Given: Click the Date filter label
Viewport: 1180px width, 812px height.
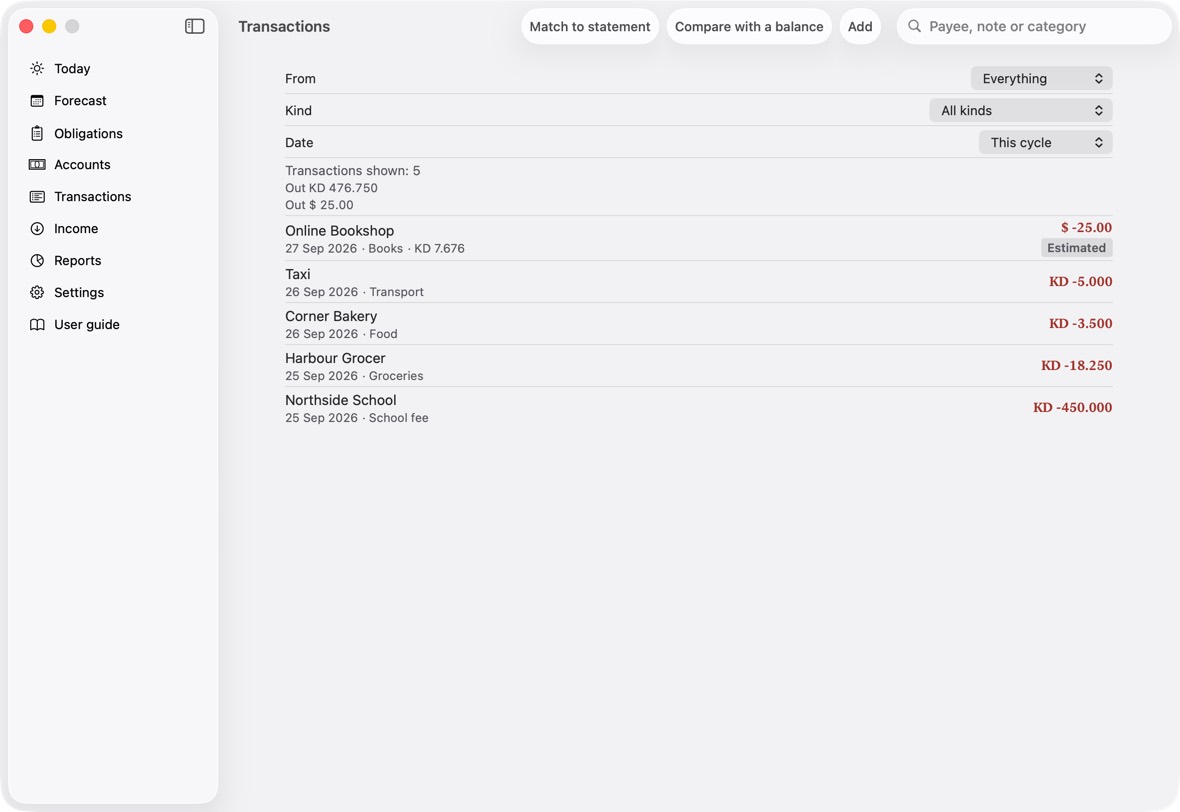Looking at the screenshot, I should [299, 143].
